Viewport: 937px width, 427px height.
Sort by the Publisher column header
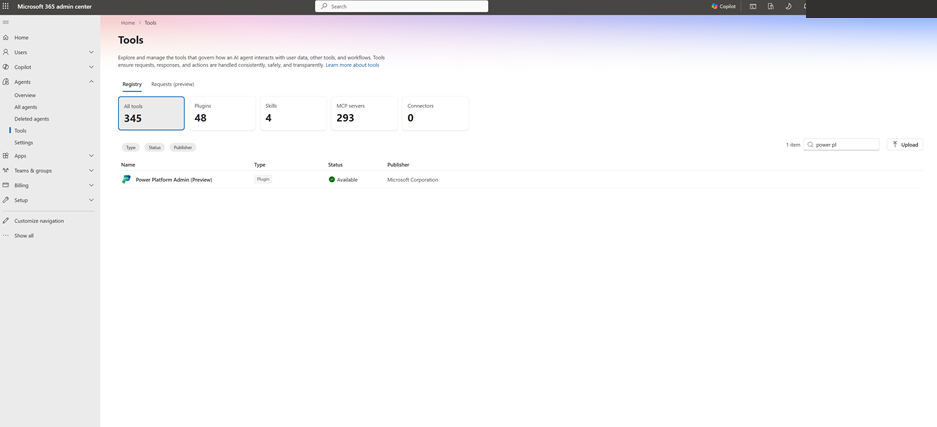pyautogui.click(x=398, y=165)
